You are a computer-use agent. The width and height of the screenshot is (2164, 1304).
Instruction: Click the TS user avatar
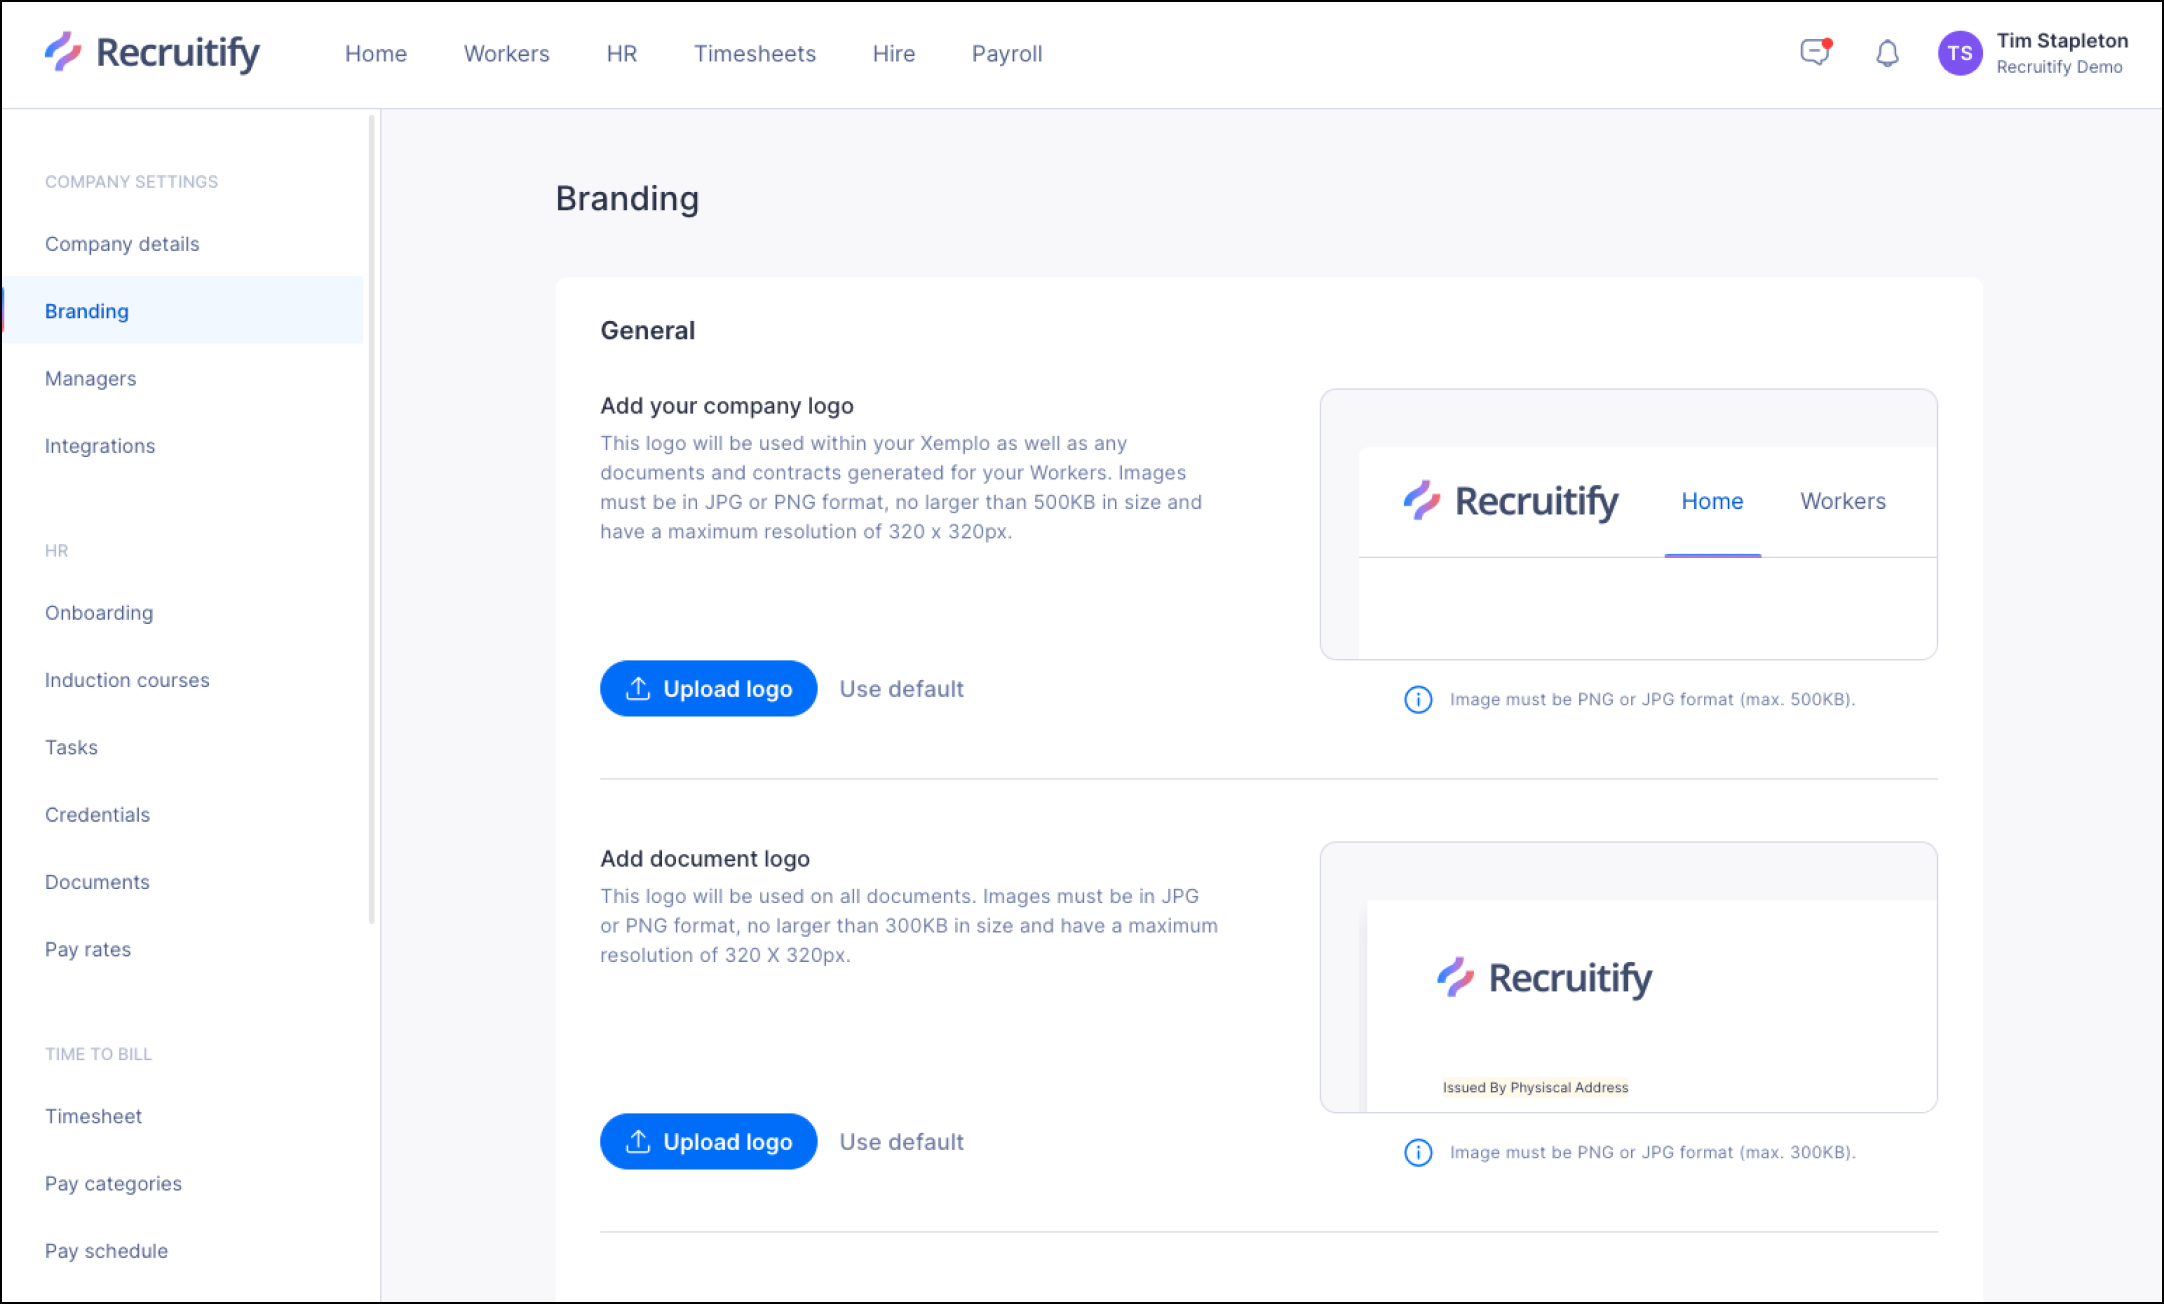click(x=1960, y=53)
